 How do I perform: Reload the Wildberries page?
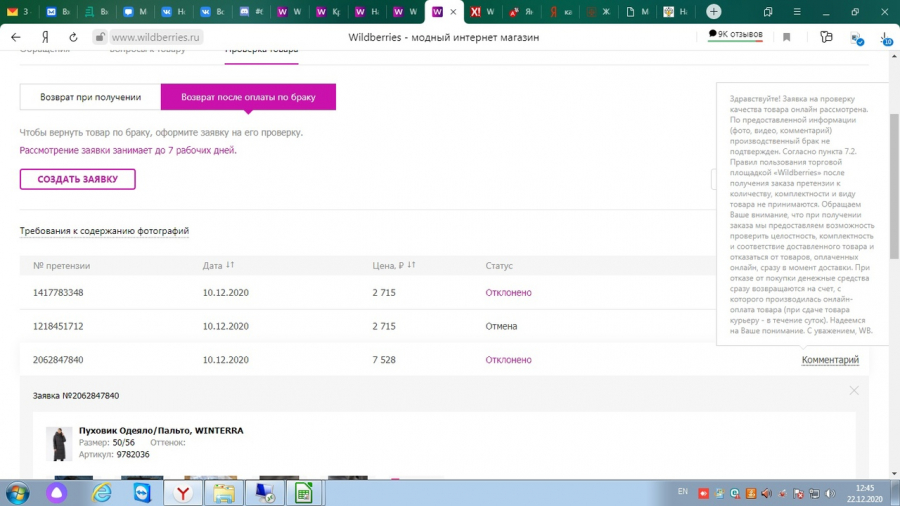coord(73,37)
